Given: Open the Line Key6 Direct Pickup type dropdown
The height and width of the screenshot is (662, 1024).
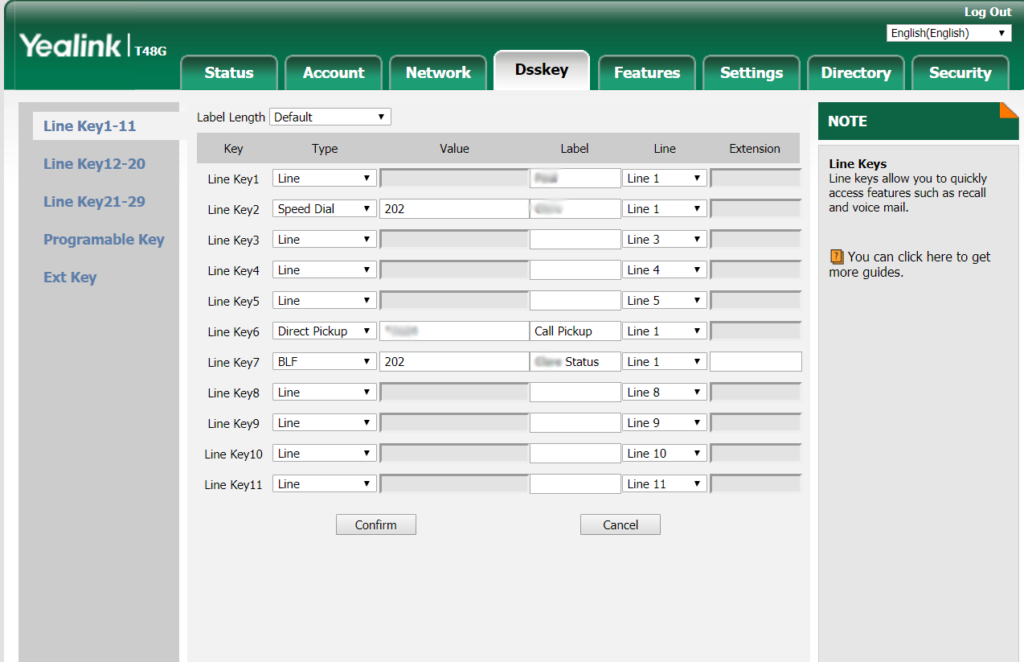Looking at the screenshot, I should 324,331.
